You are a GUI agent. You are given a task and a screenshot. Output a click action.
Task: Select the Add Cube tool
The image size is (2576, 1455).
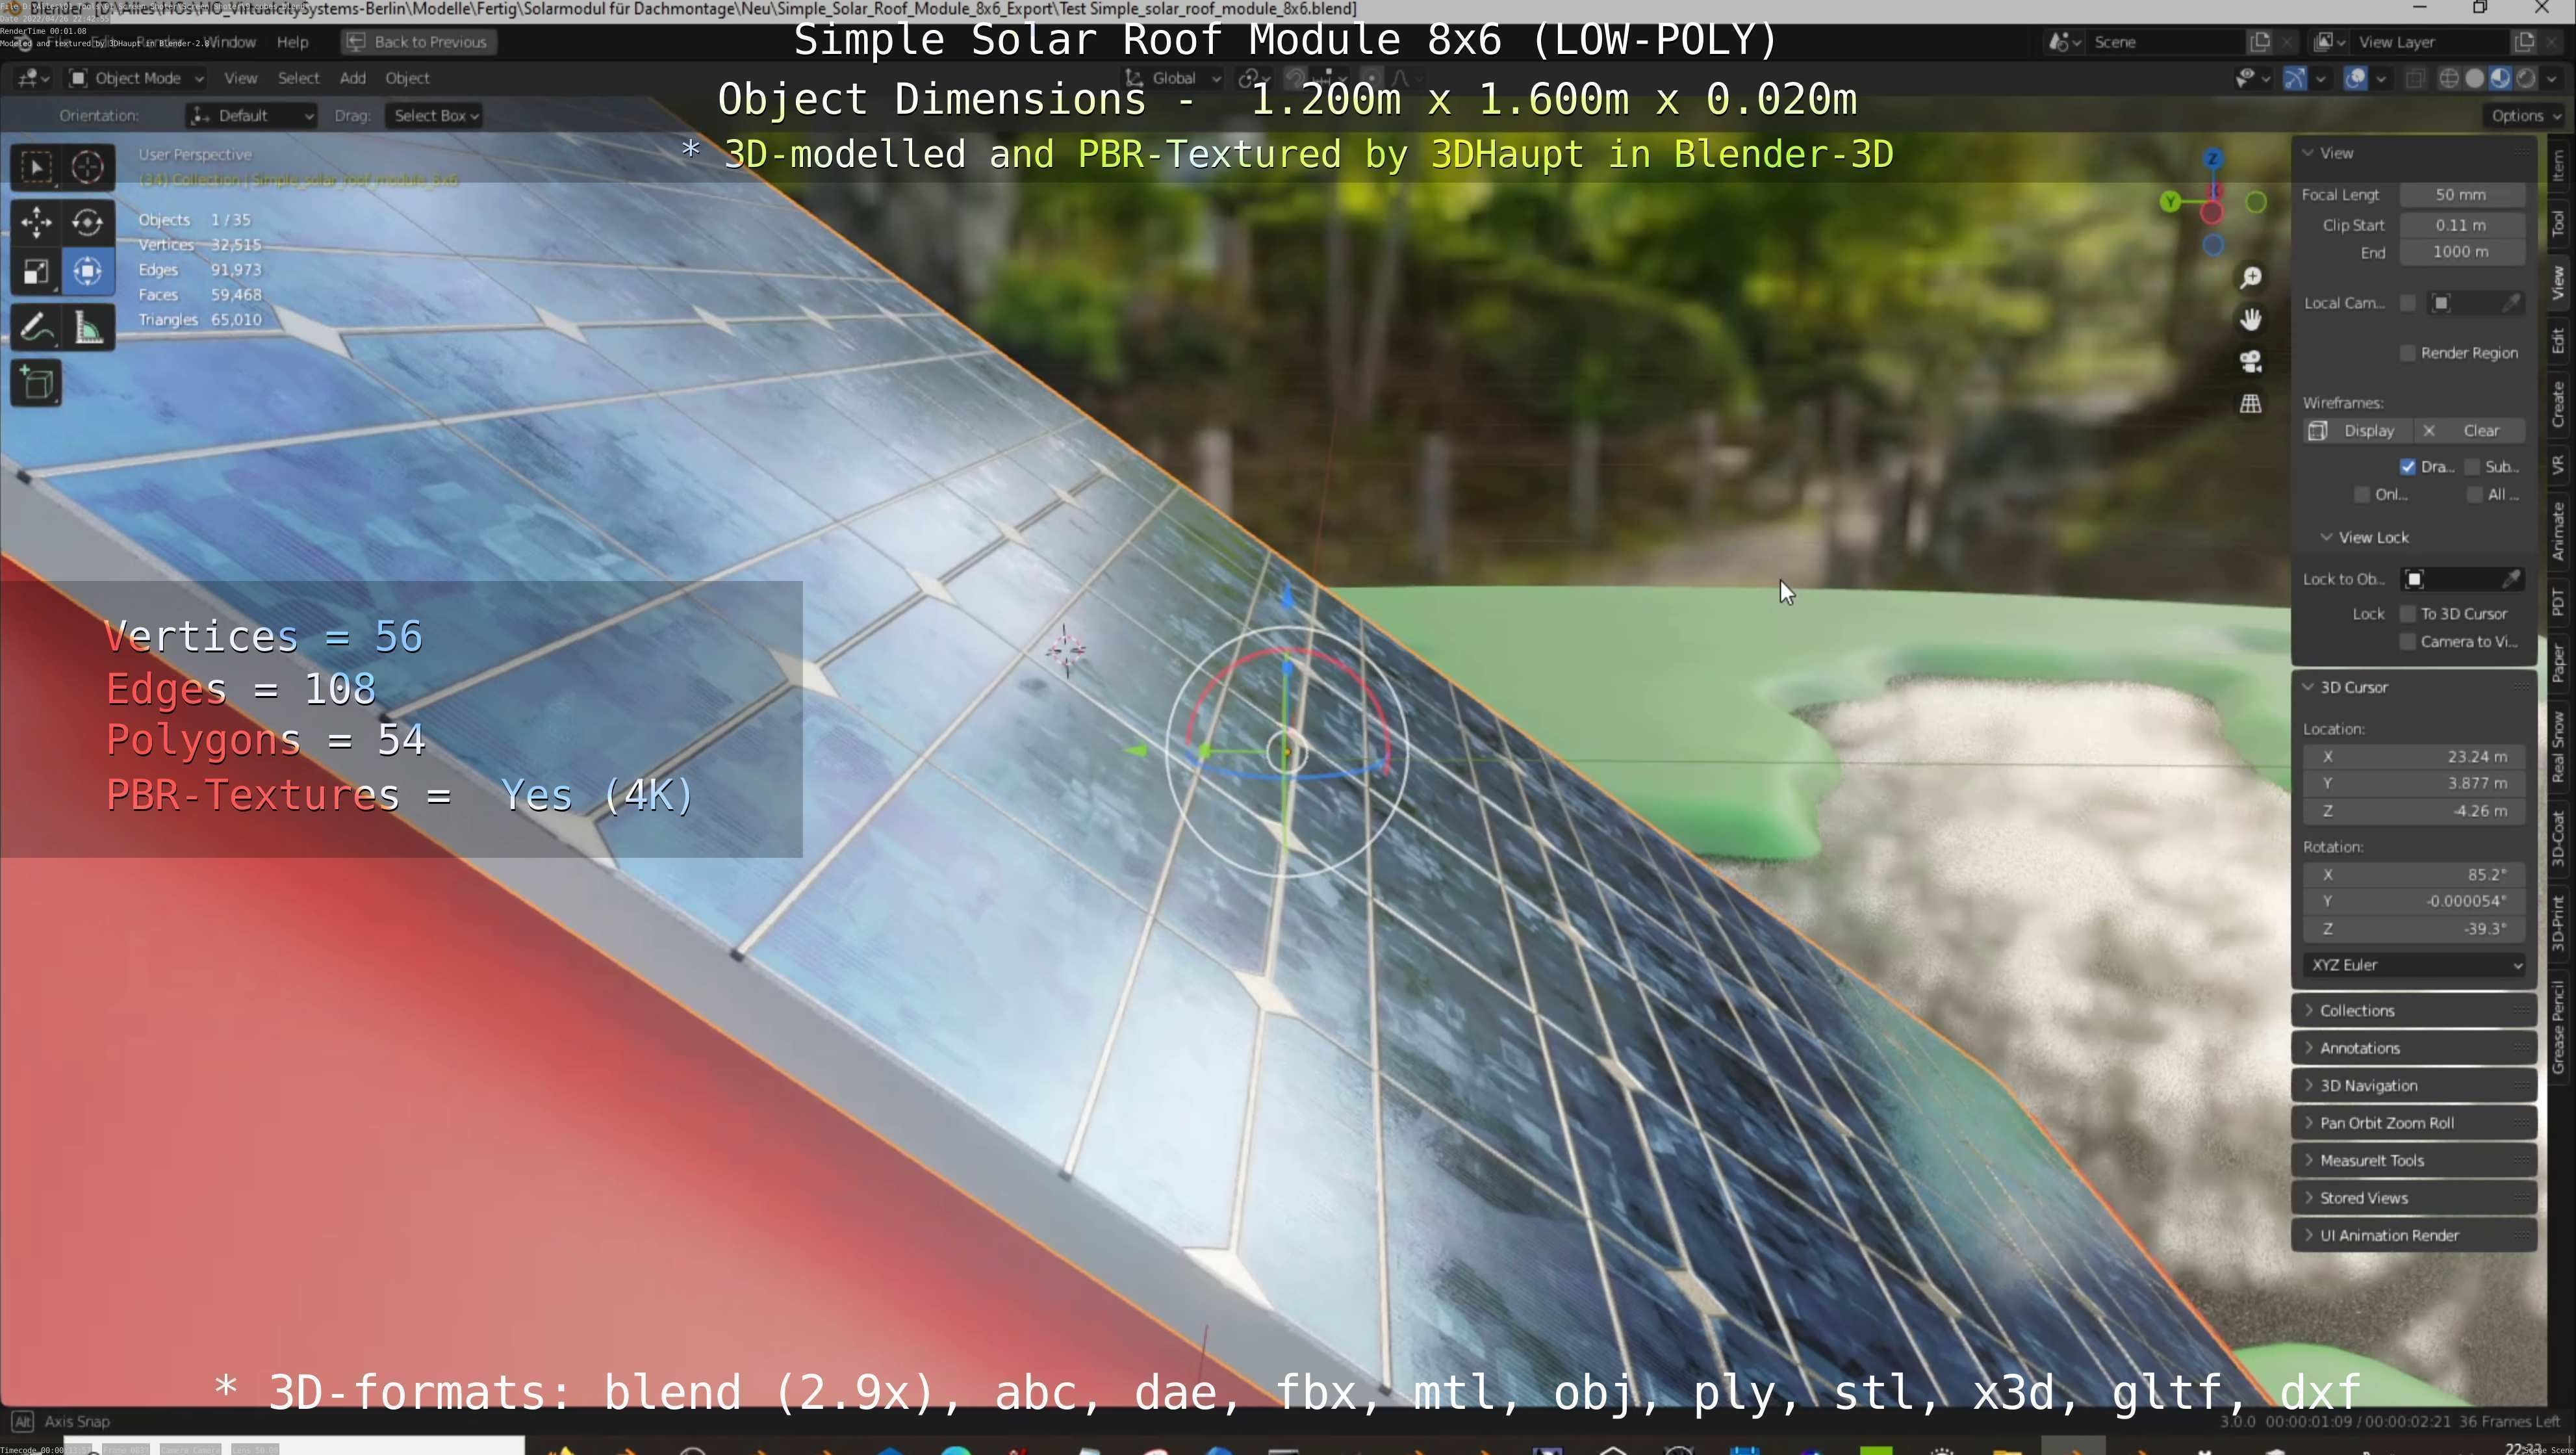point(36,384)
